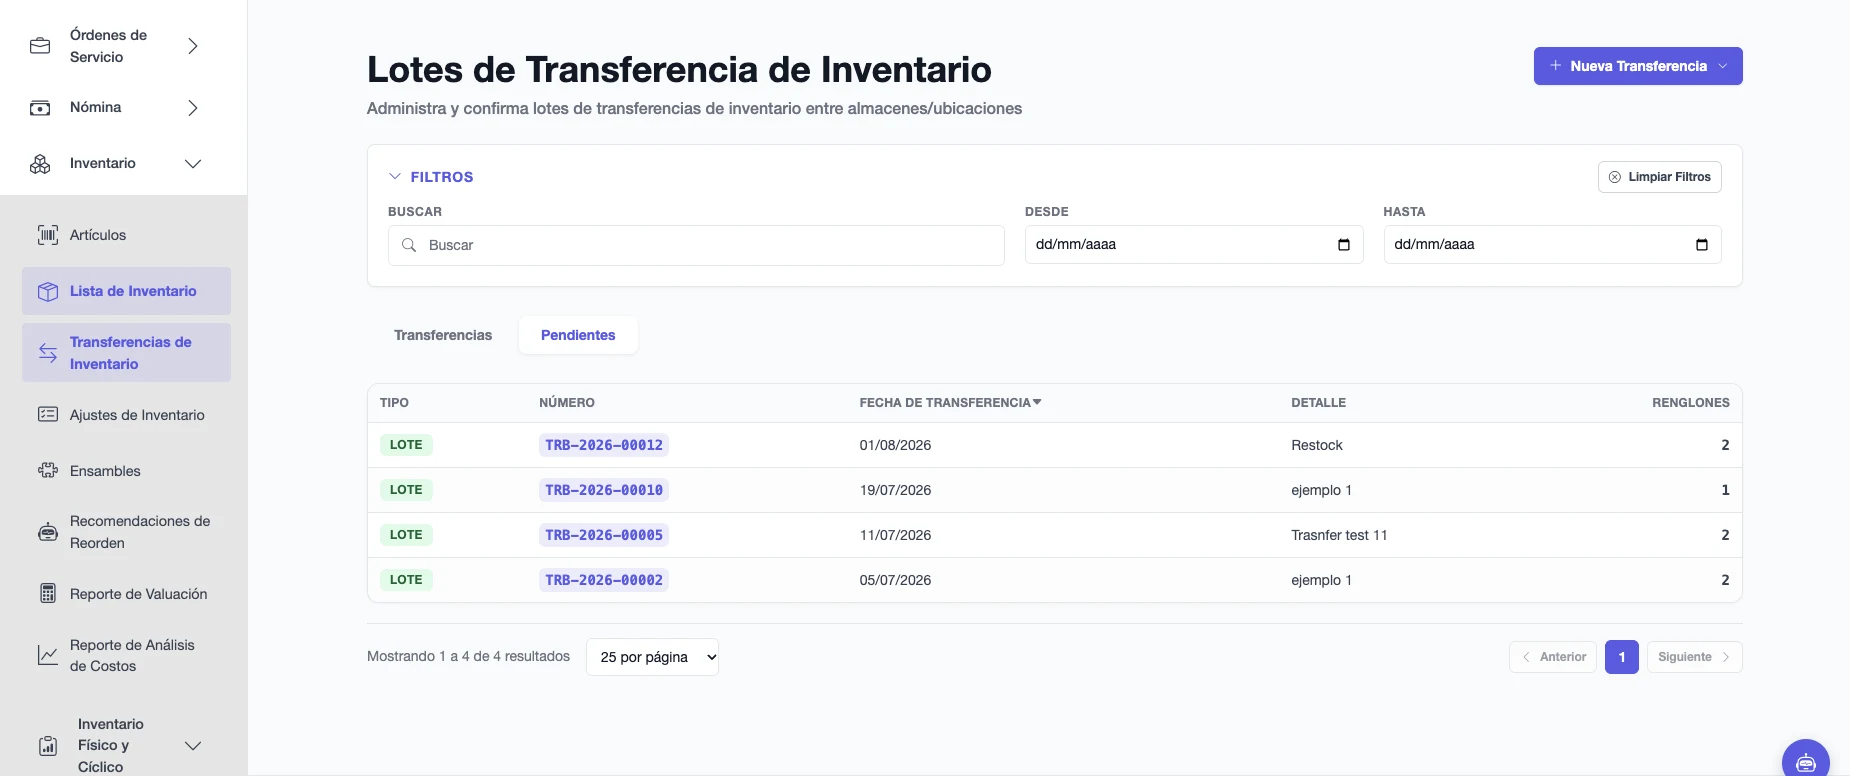Open the chatbot assistant floating icon

(1806, 762)
